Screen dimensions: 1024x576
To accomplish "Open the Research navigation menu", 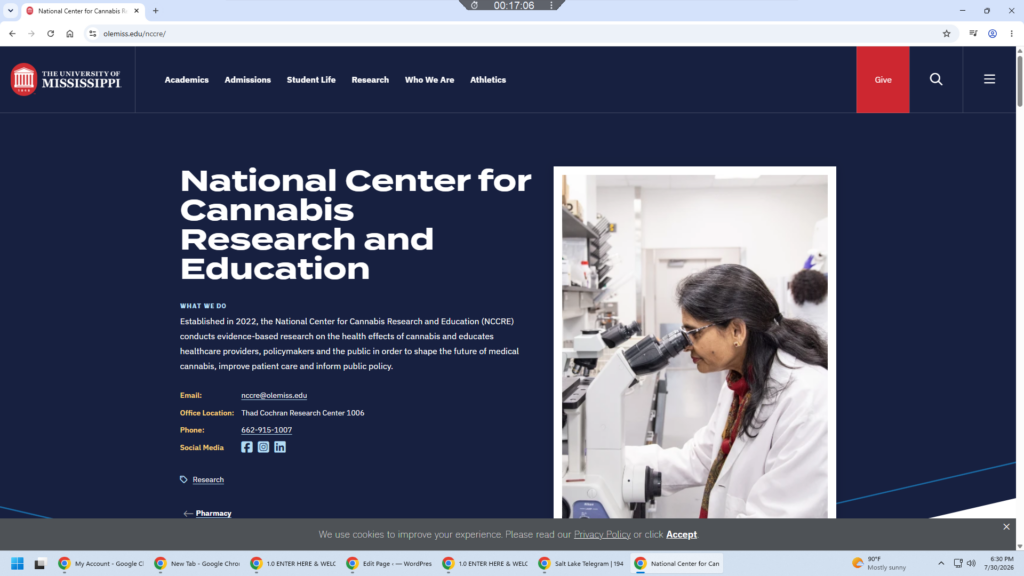I will pos(370,80).
